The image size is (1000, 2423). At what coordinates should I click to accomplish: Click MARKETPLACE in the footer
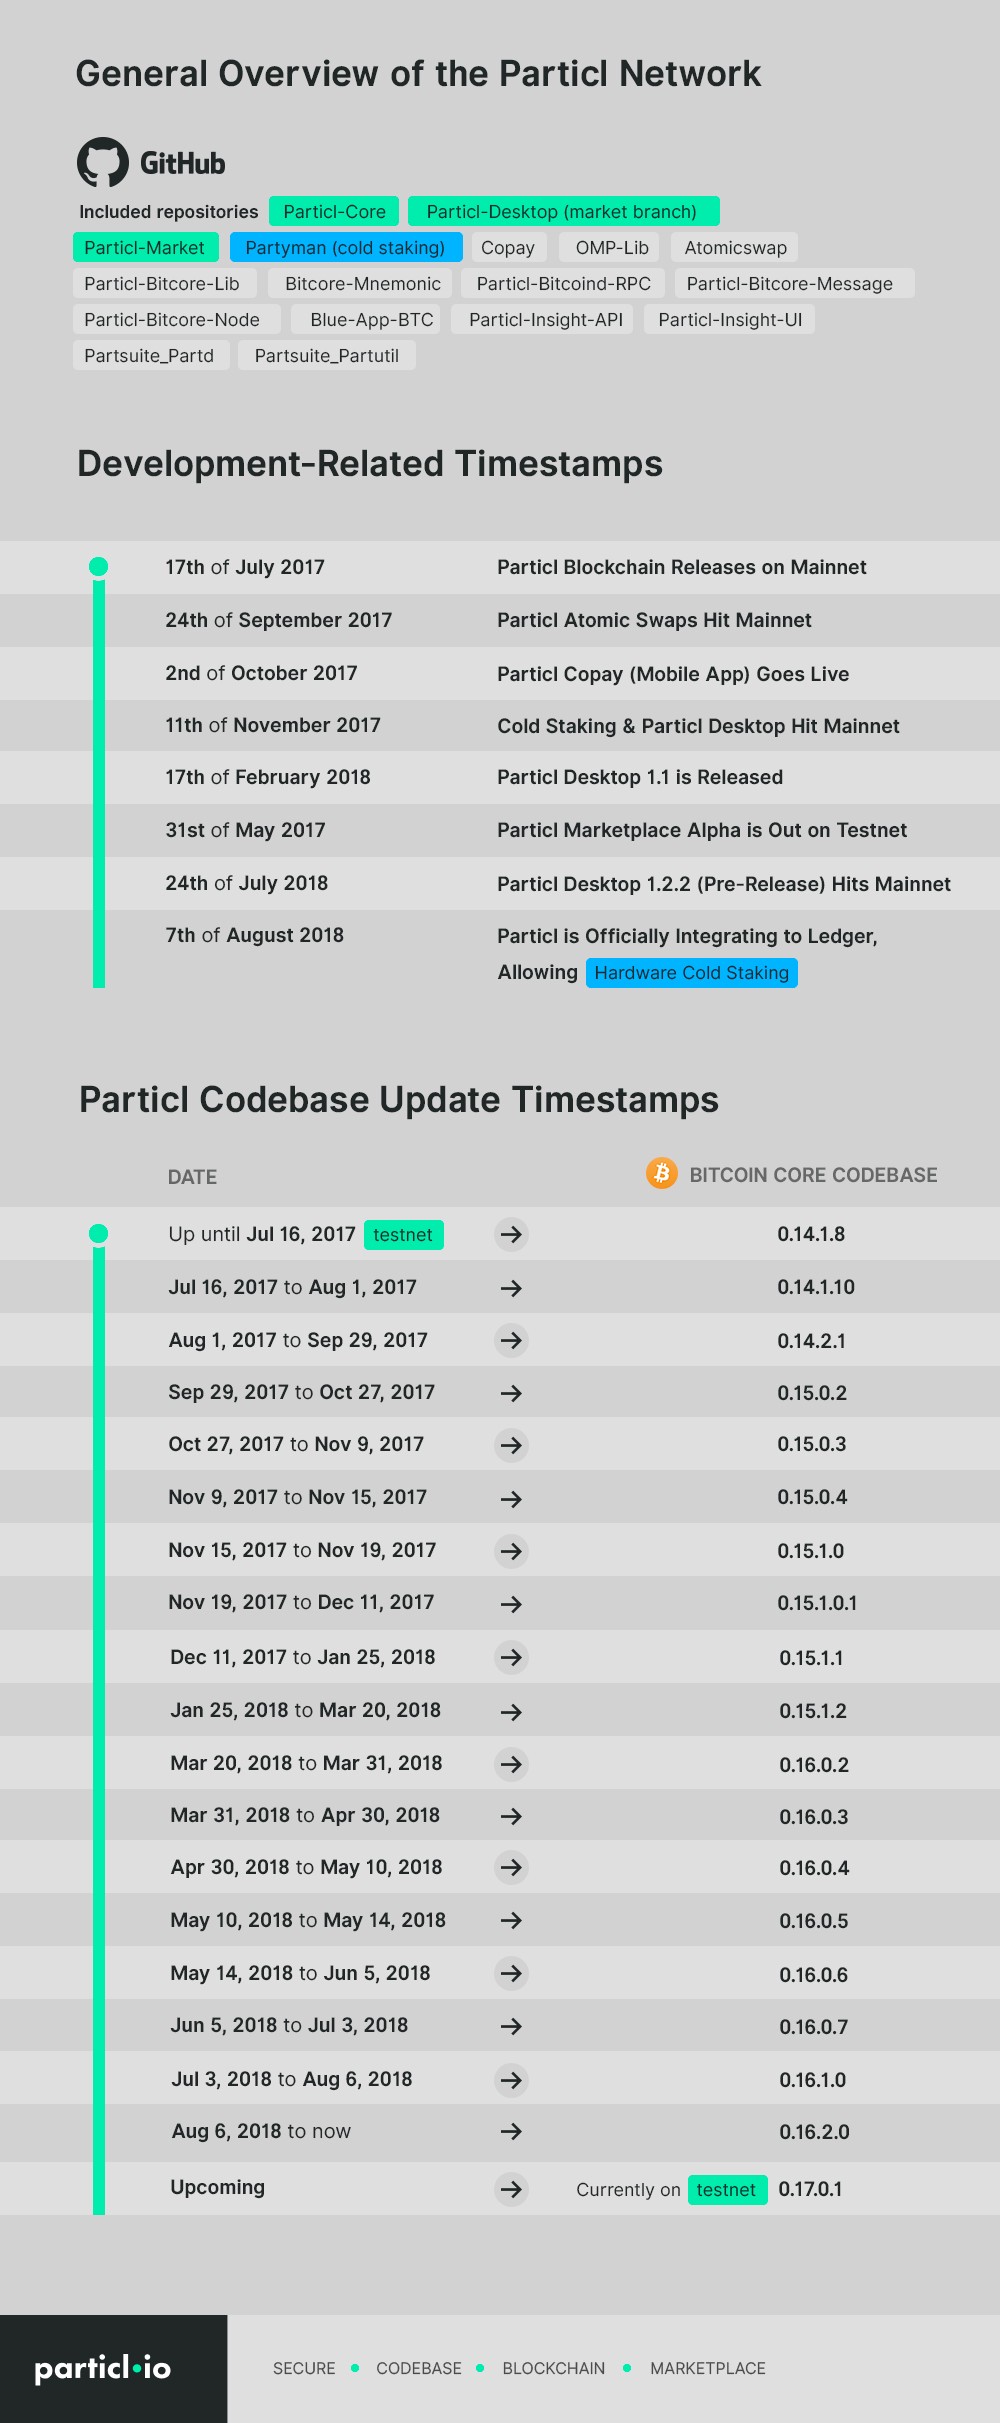pos(707,2368)
